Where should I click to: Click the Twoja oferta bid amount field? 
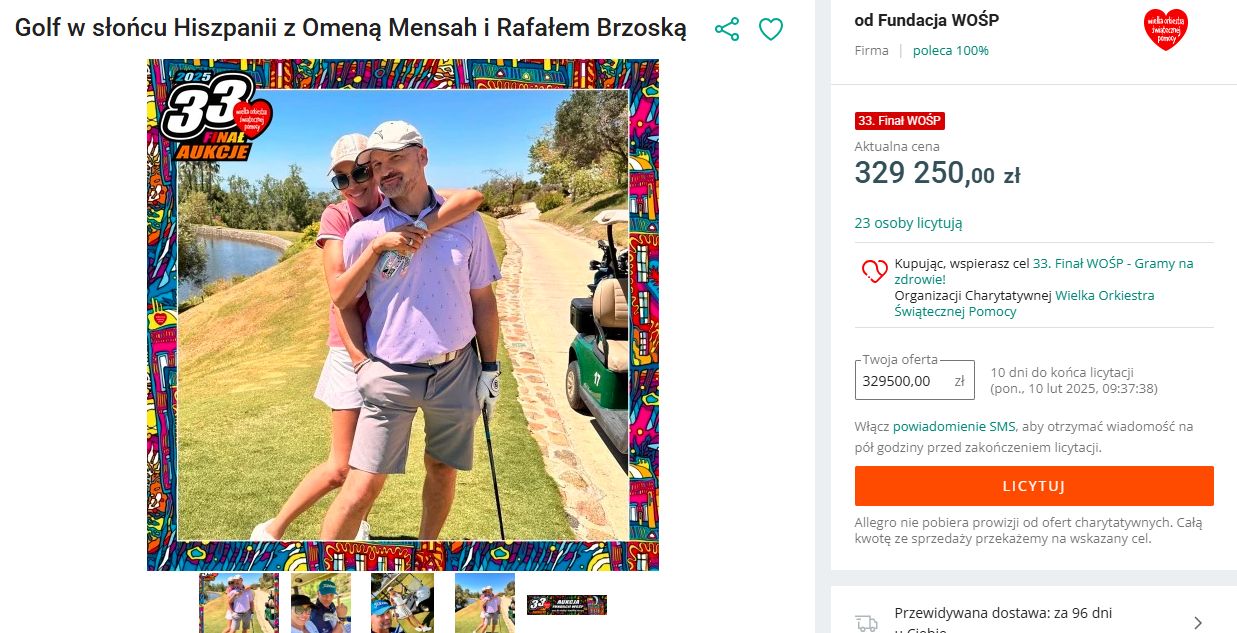pos(903,381)
